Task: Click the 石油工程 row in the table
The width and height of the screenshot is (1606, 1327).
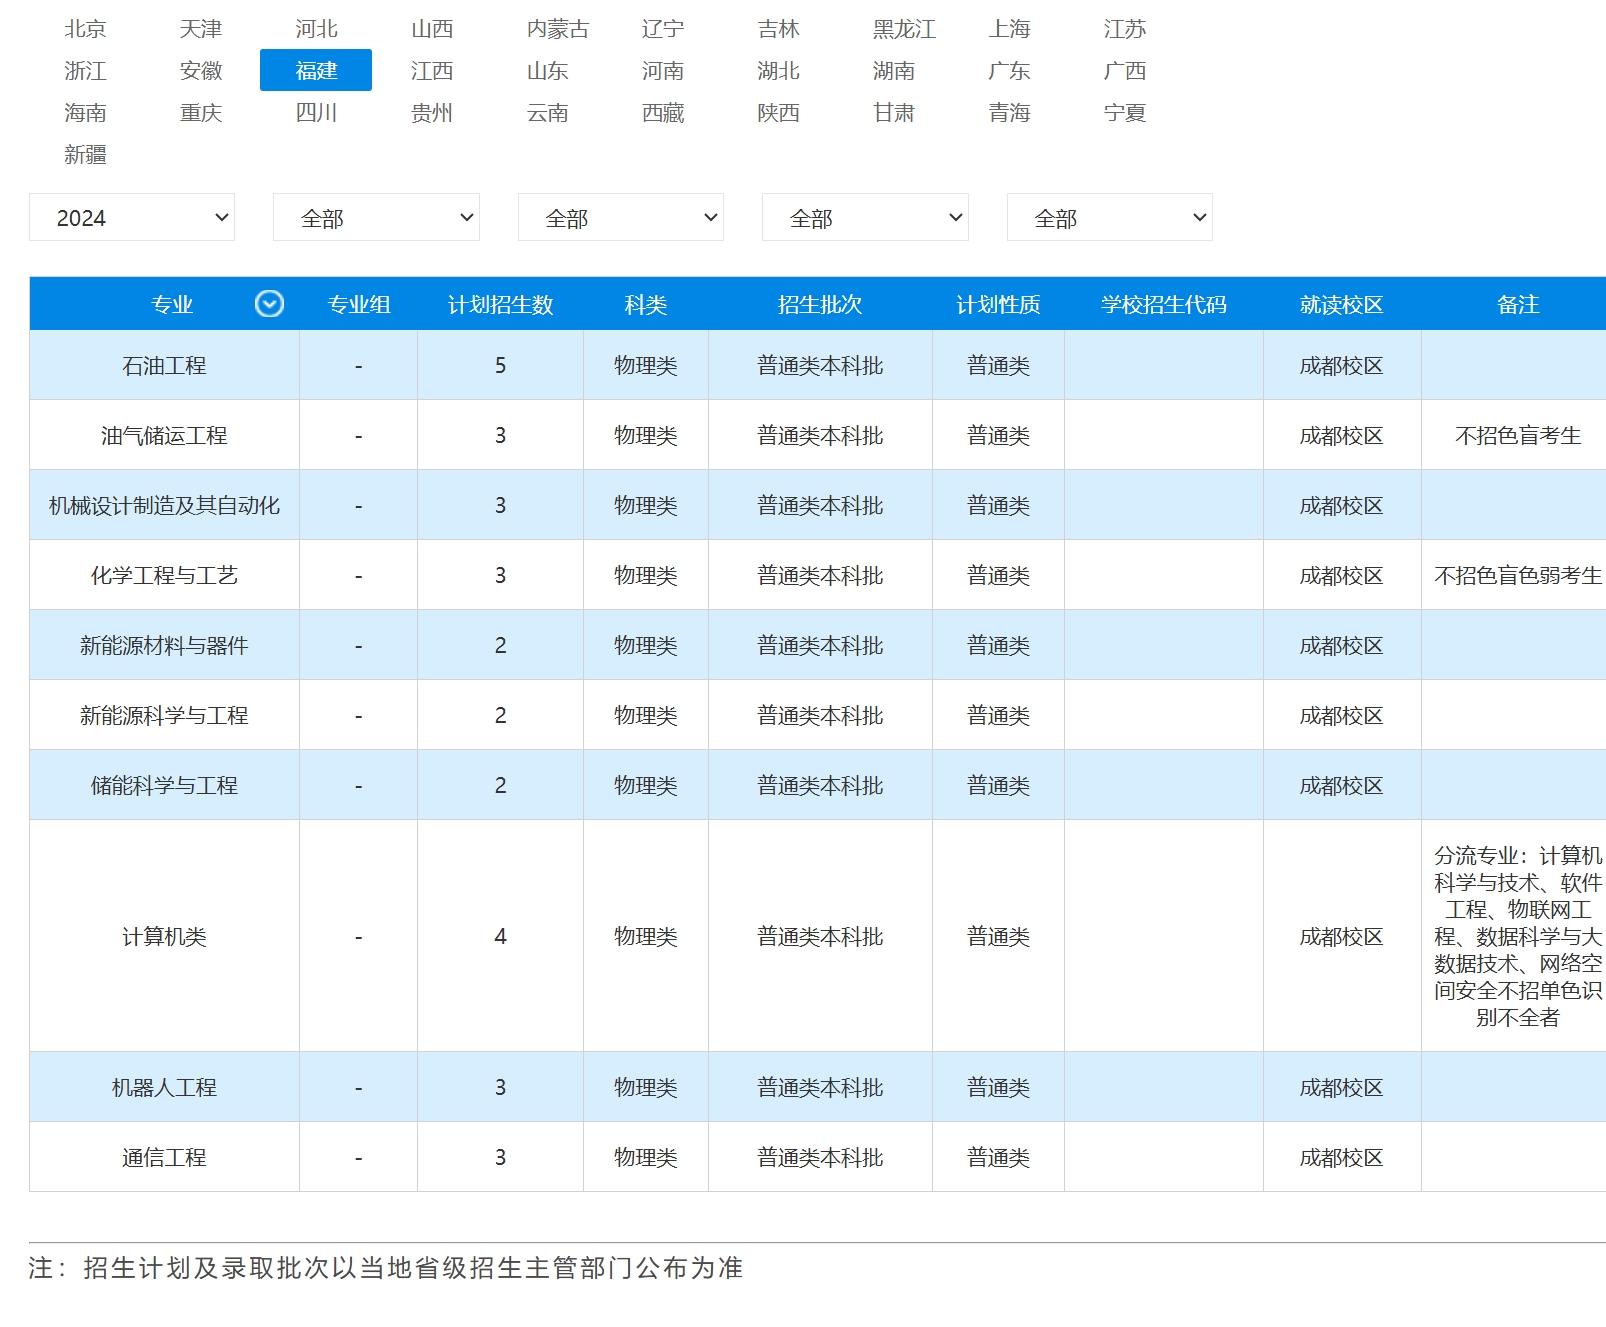Action: [x=164, y=365]
